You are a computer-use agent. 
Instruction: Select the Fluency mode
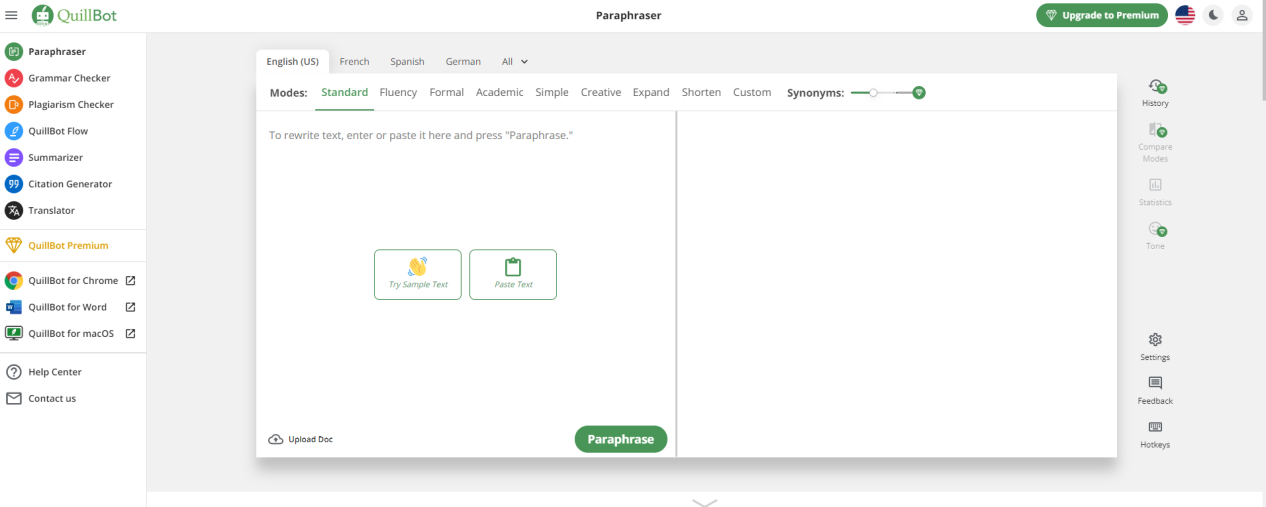398,92
